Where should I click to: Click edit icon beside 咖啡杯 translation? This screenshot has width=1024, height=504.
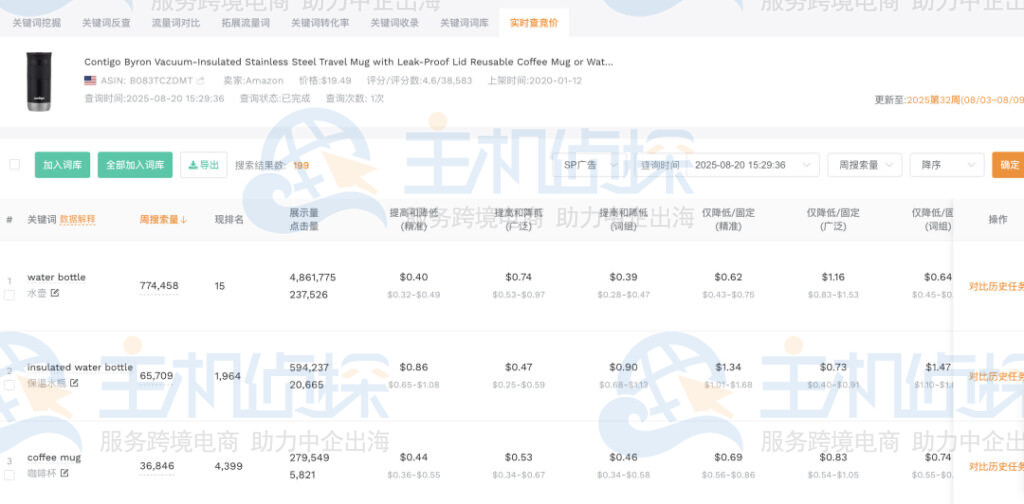point(64,473)
